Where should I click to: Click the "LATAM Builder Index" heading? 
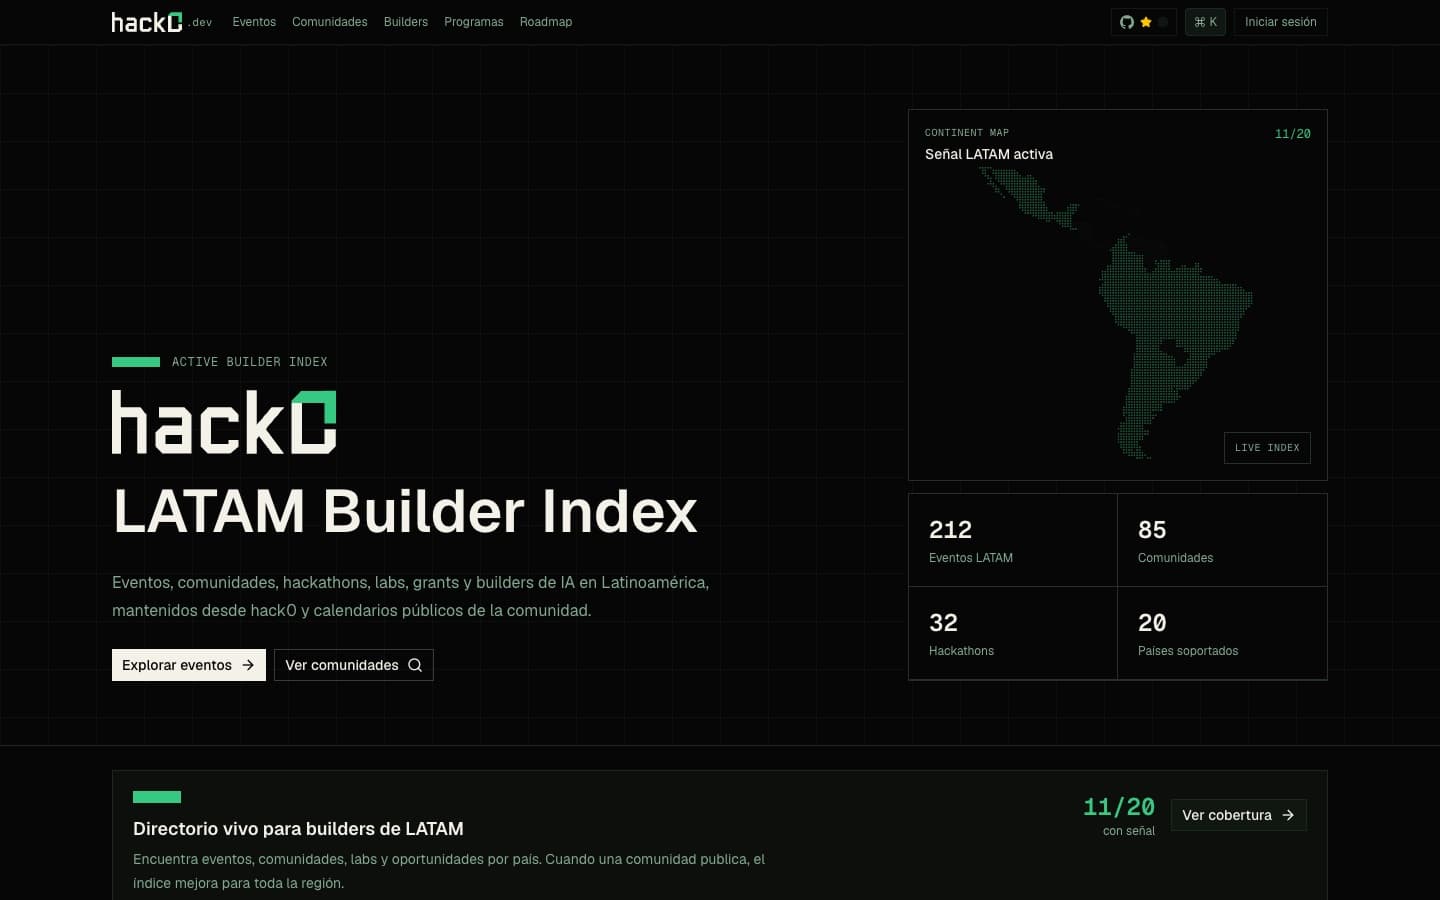click(x=405, y=512)
